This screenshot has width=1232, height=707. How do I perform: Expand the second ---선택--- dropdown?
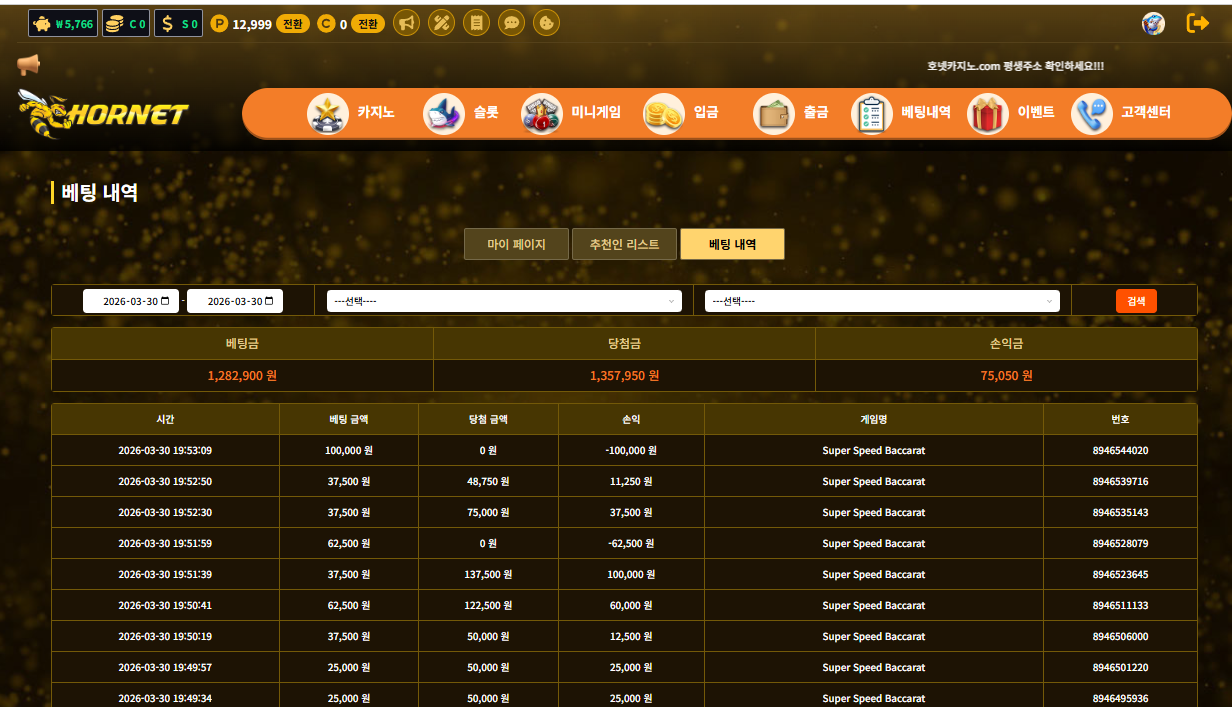coord(882,301)
